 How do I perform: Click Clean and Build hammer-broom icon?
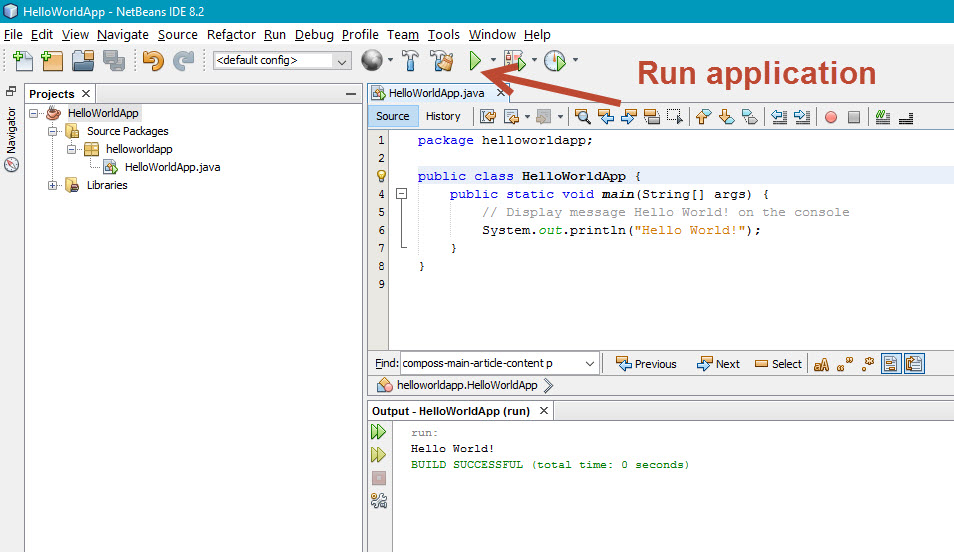click(x=442, y=61)
